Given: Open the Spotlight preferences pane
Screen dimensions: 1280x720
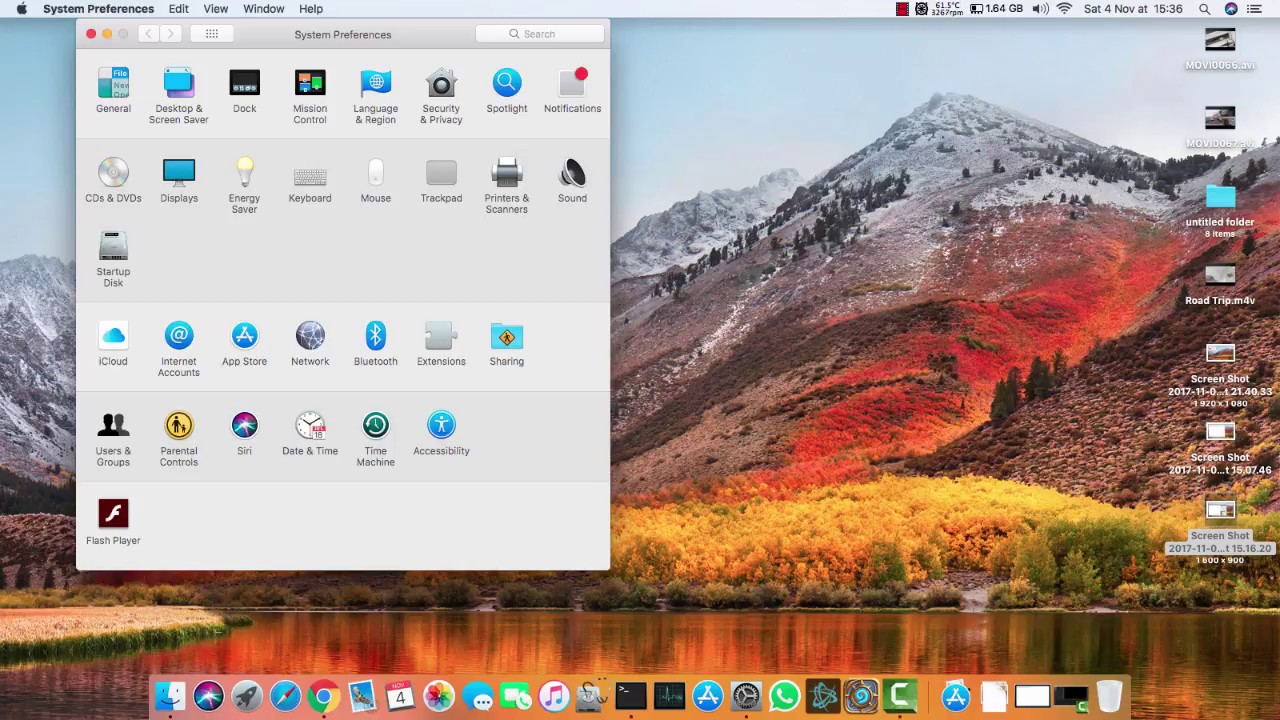Looking at the screenshot, I should 507,90.
